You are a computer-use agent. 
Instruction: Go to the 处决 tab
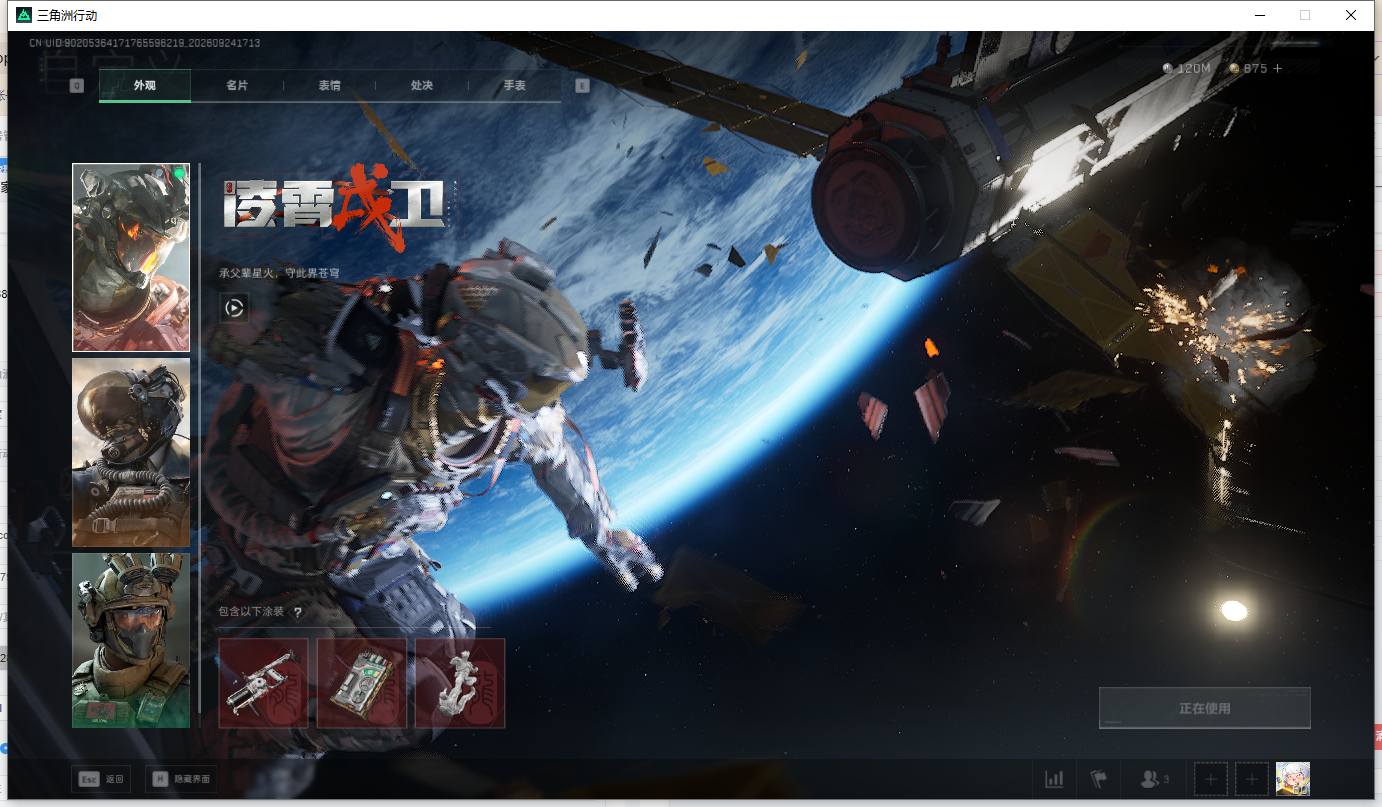click(422, 86)
